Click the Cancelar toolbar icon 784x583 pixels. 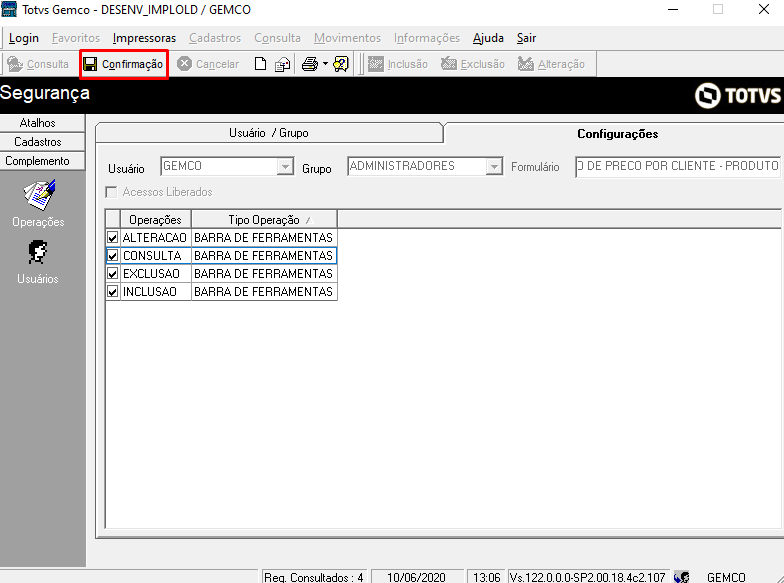coord(184,64)
